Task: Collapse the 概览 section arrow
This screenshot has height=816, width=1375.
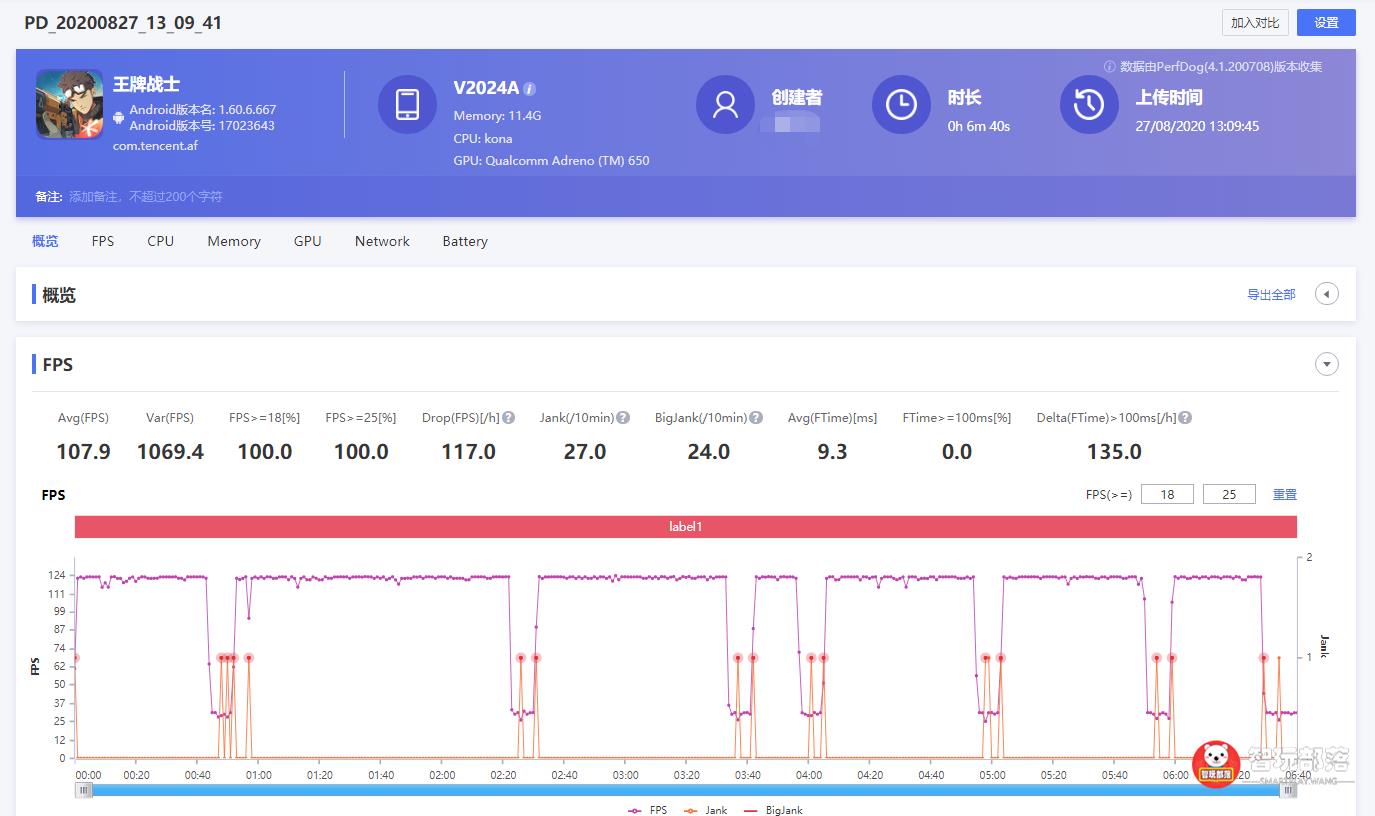Action: click(x=1327, y=293)
